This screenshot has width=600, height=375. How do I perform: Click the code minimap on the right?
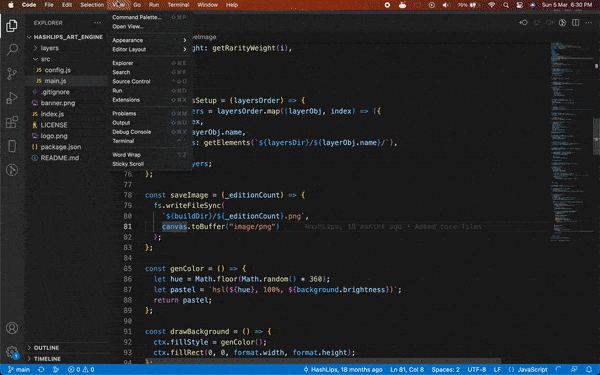tap(572, 142)
